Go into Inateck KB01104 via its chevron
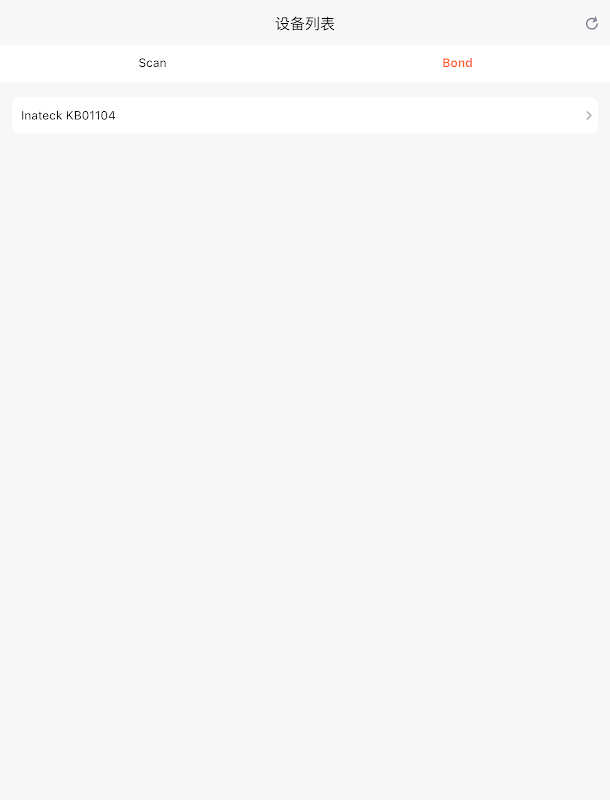 (x=589, y=115)
